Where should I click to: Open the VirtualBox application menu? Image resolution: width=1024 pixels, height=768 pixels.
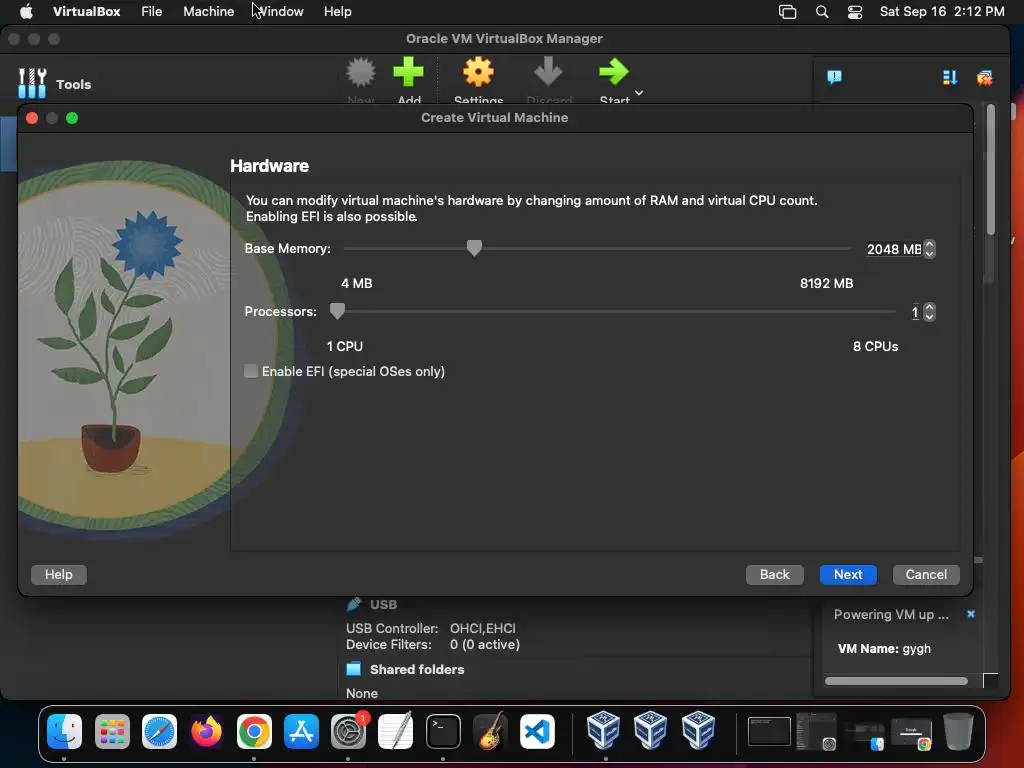(86, 11)
